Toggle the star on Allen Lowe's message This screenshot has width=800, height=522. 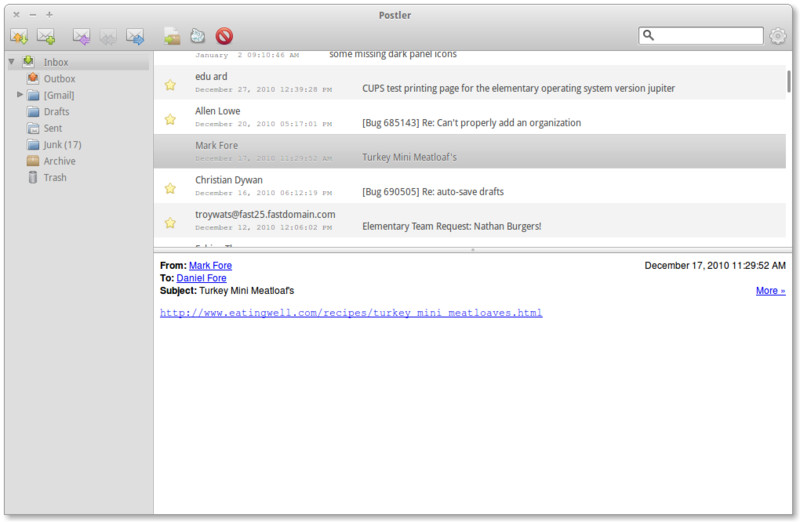pyautogui.click(x=170, y=119)
